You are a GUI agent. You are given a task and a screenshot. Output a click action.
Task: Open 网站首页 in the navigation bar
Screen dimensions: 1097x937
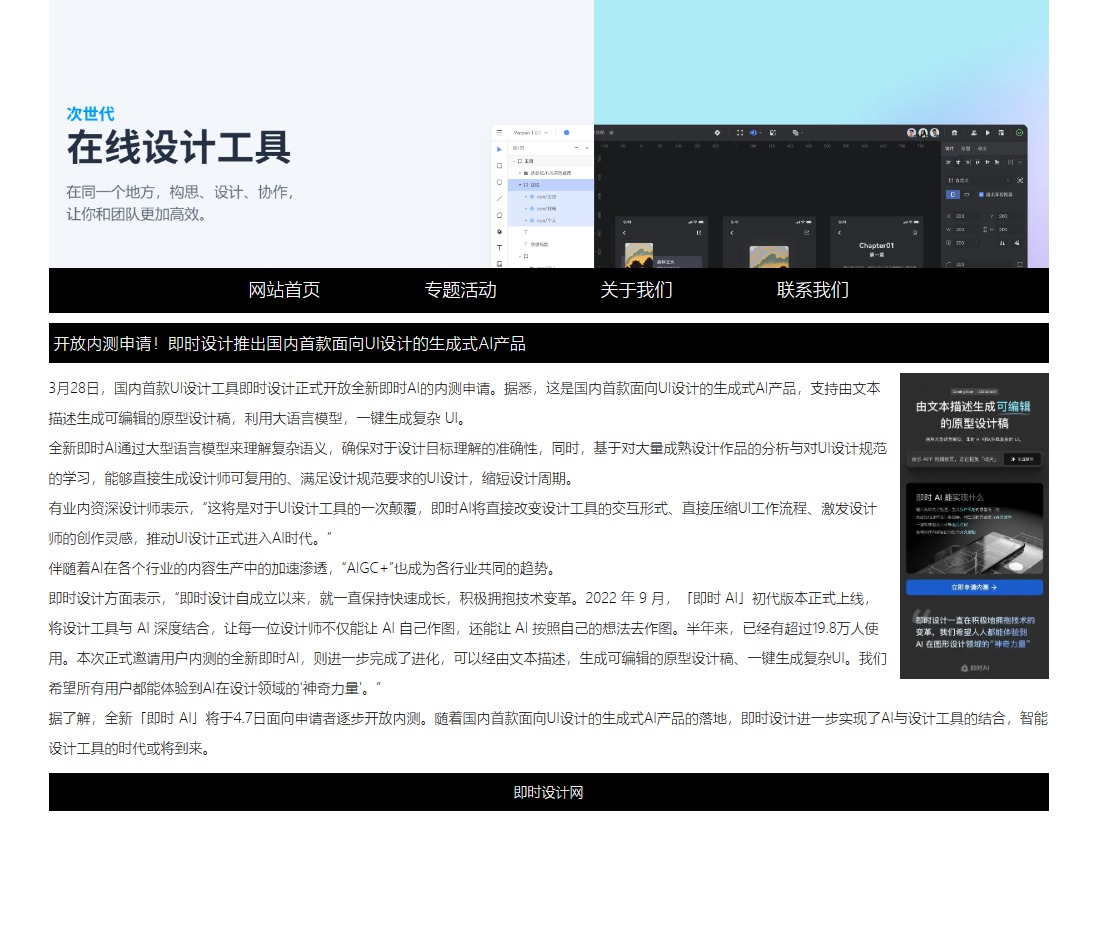[x=284, y=290]
